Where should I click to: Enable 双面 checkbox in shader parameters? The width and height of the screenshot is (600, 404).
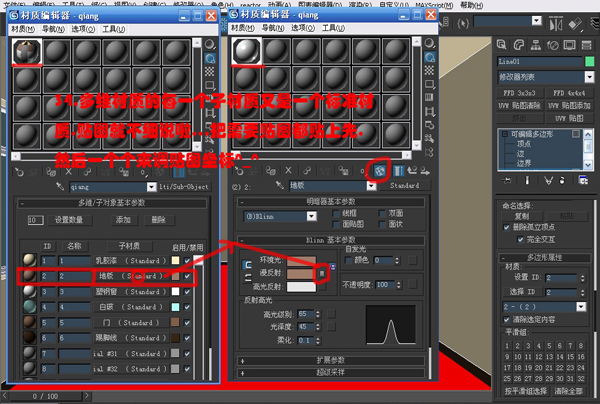pyautogui.click(x=382, y=213)
